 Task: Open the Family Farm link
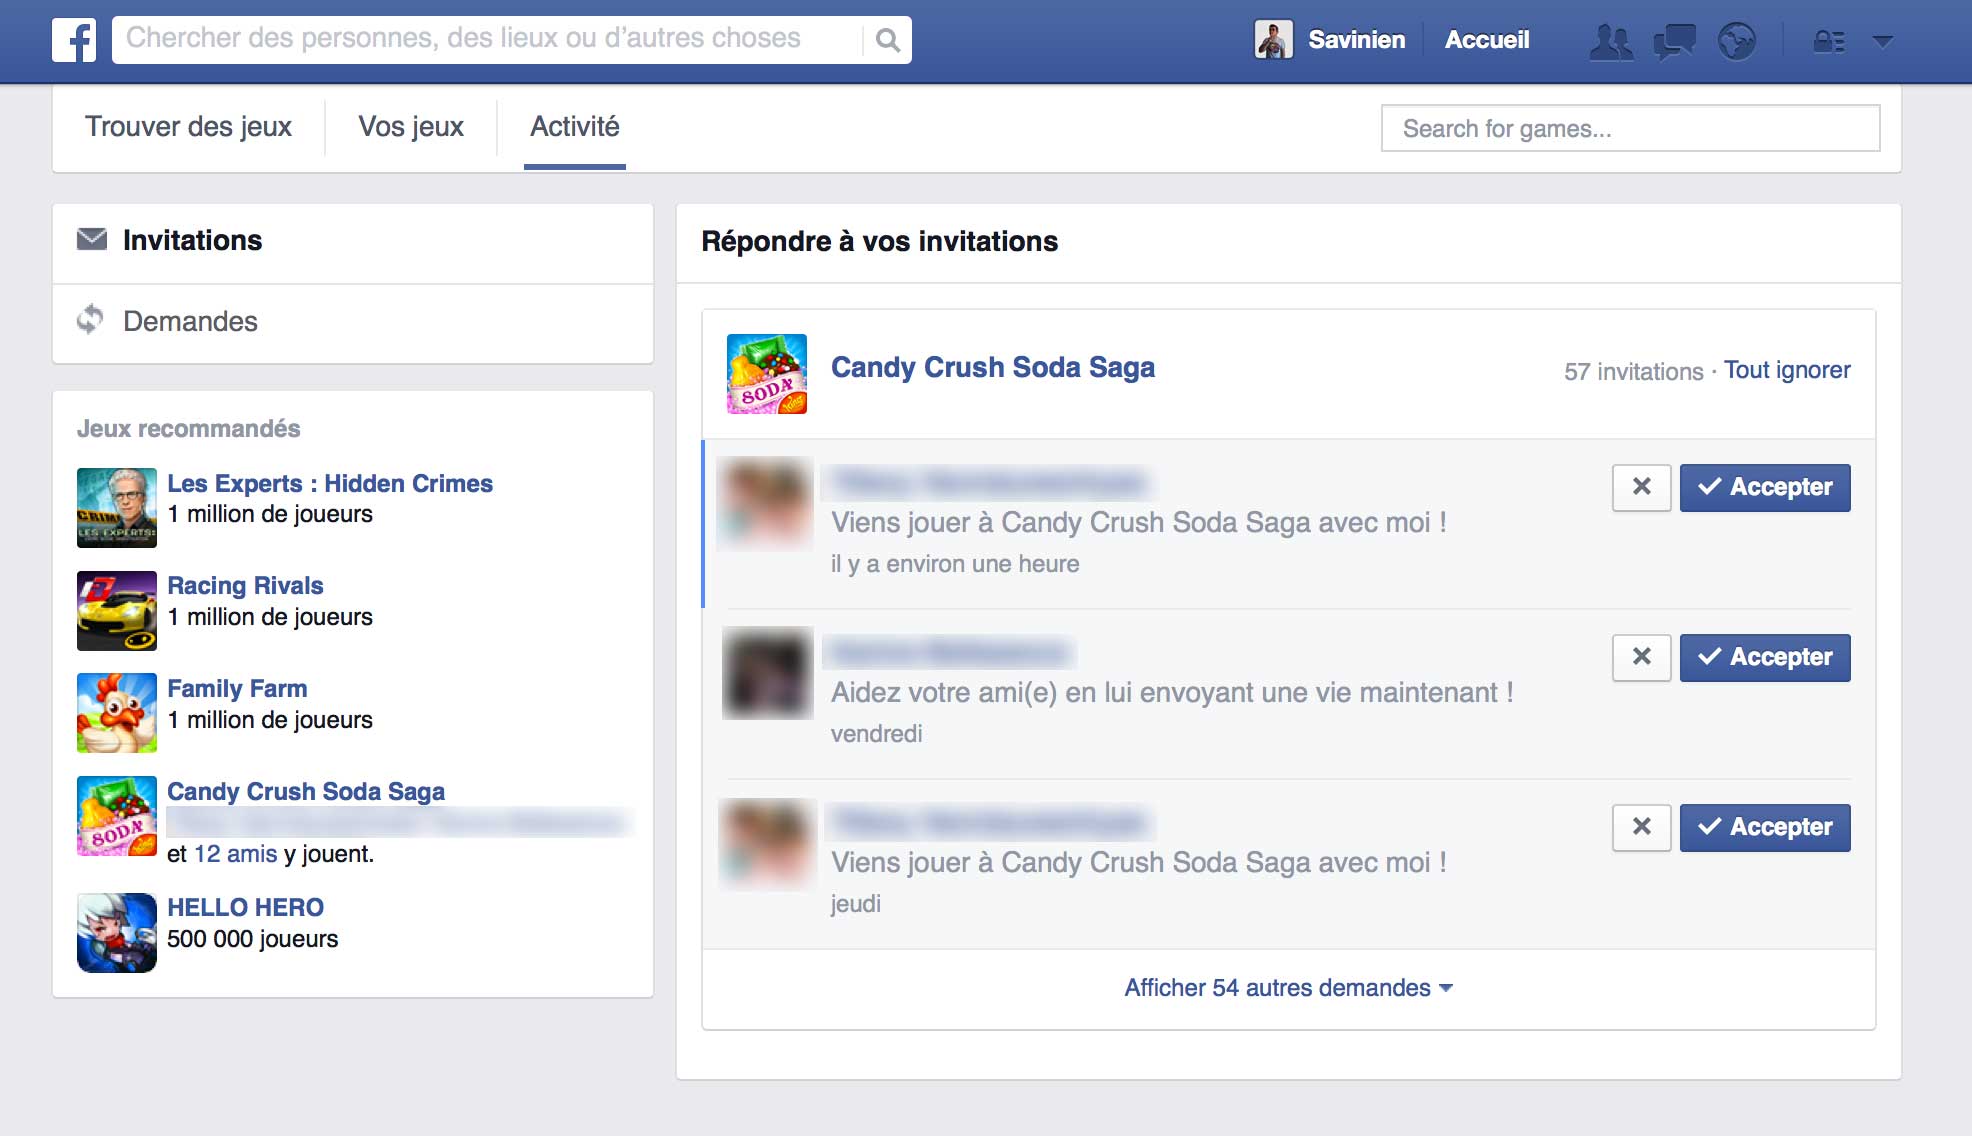coord(237,689)
